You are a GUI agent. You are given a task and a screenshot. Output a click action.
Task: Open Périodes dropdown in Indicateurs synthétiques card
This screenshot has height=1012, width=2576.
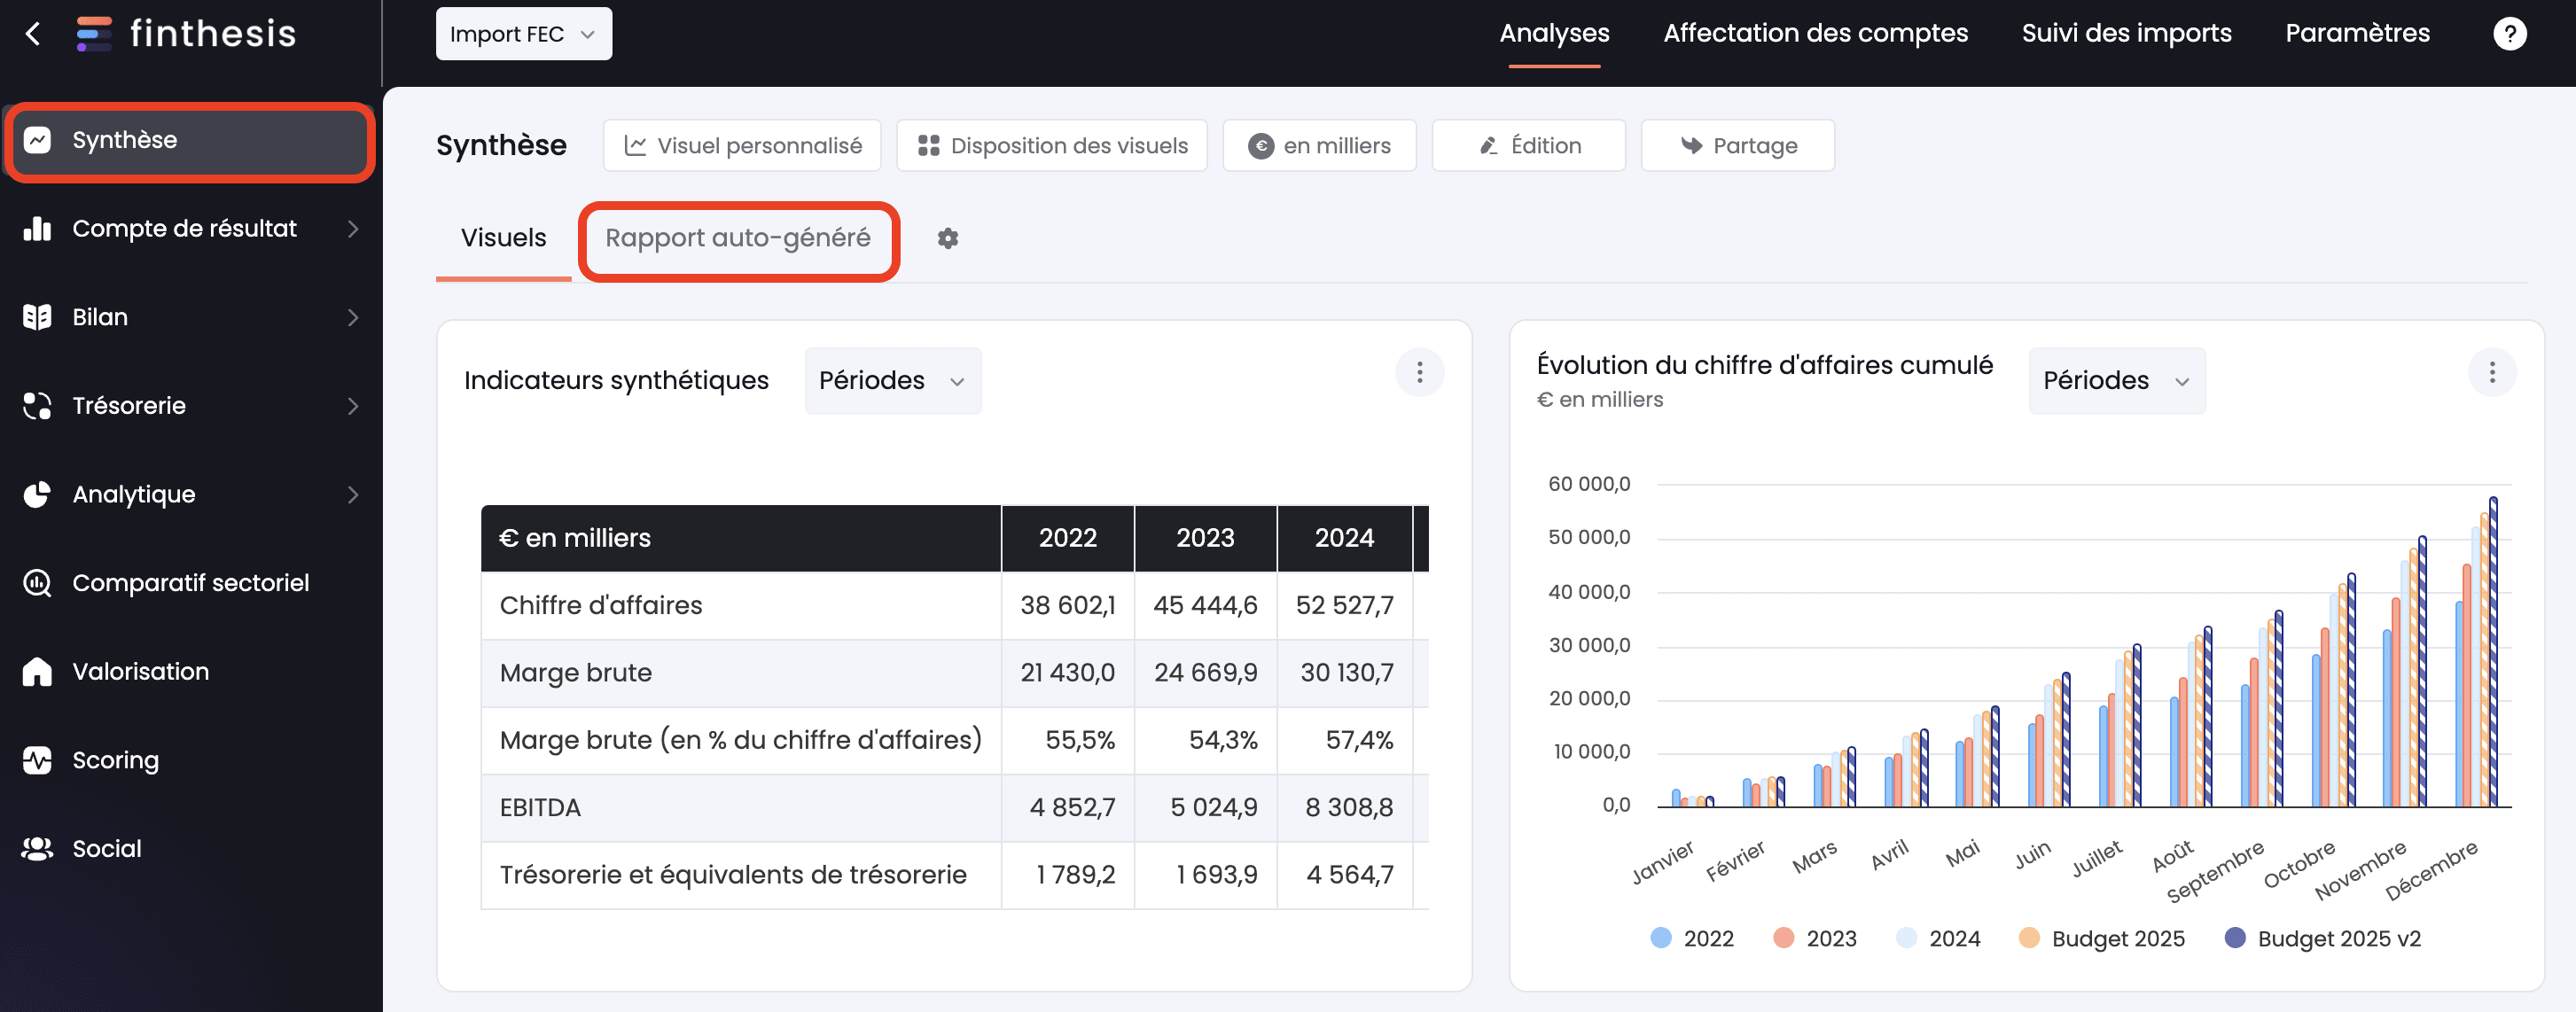point(892,381)
